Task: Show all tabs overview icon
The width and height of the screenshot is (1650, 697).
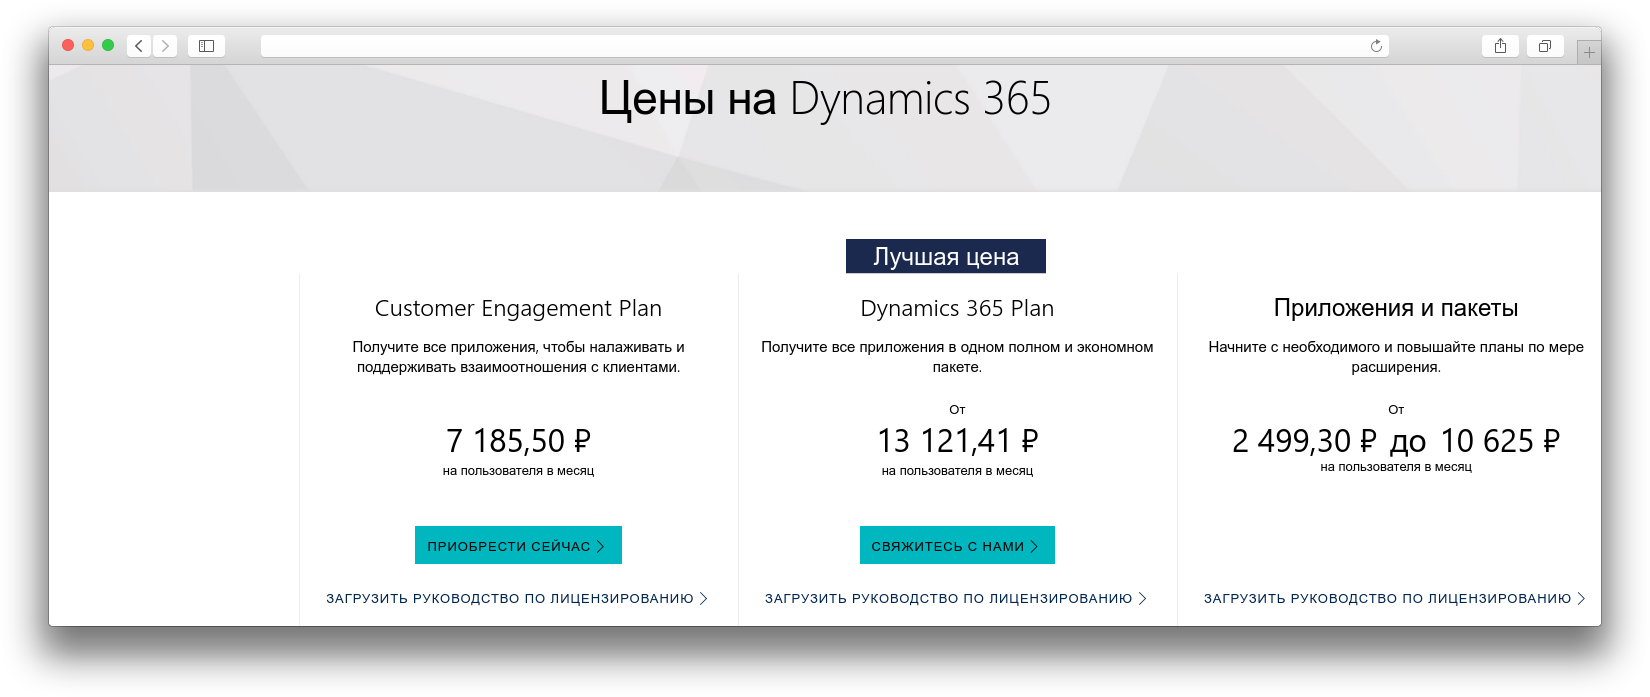Action: [x=1545, y=46]
